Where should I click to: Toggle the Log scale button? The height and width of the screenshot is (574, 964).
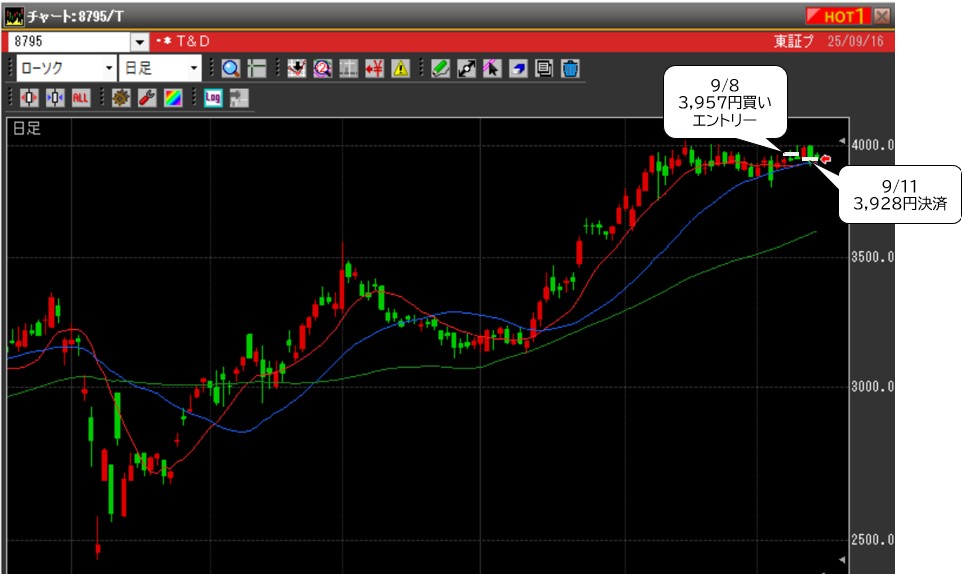click(x=213, y=98)
